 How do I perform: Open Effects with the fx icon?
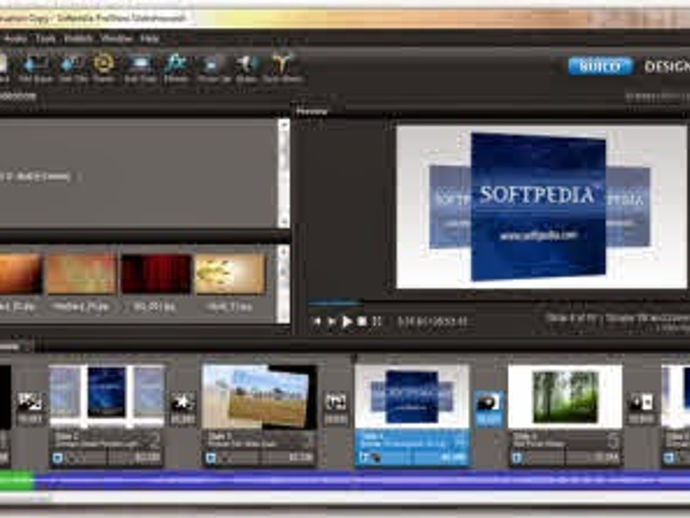click(176, 64)
